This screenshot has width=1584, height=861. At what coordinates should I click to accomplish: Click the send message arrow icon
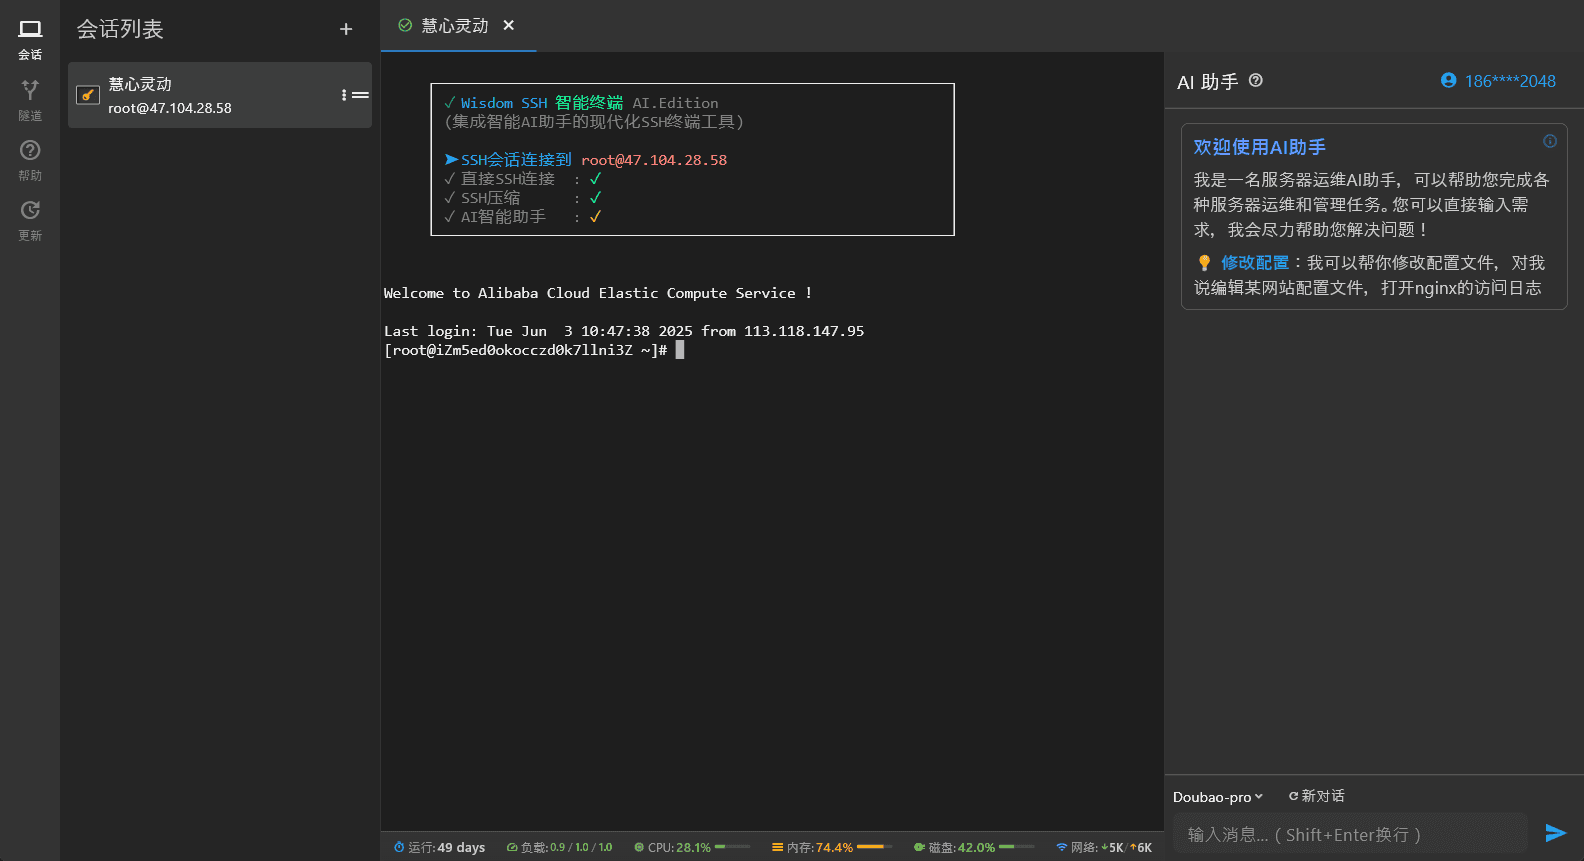(x=1555, y=833)
